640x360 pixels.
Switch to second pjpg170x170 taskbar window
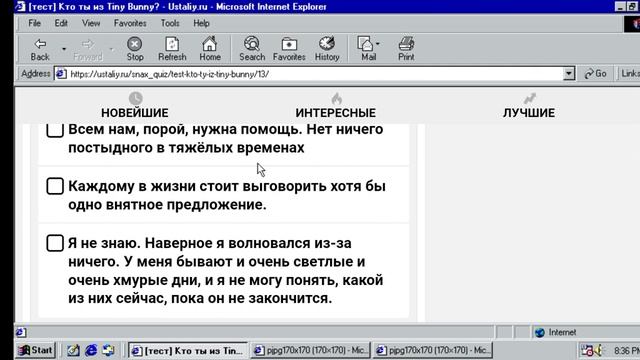pyautogui.click(x=433, y=350)
